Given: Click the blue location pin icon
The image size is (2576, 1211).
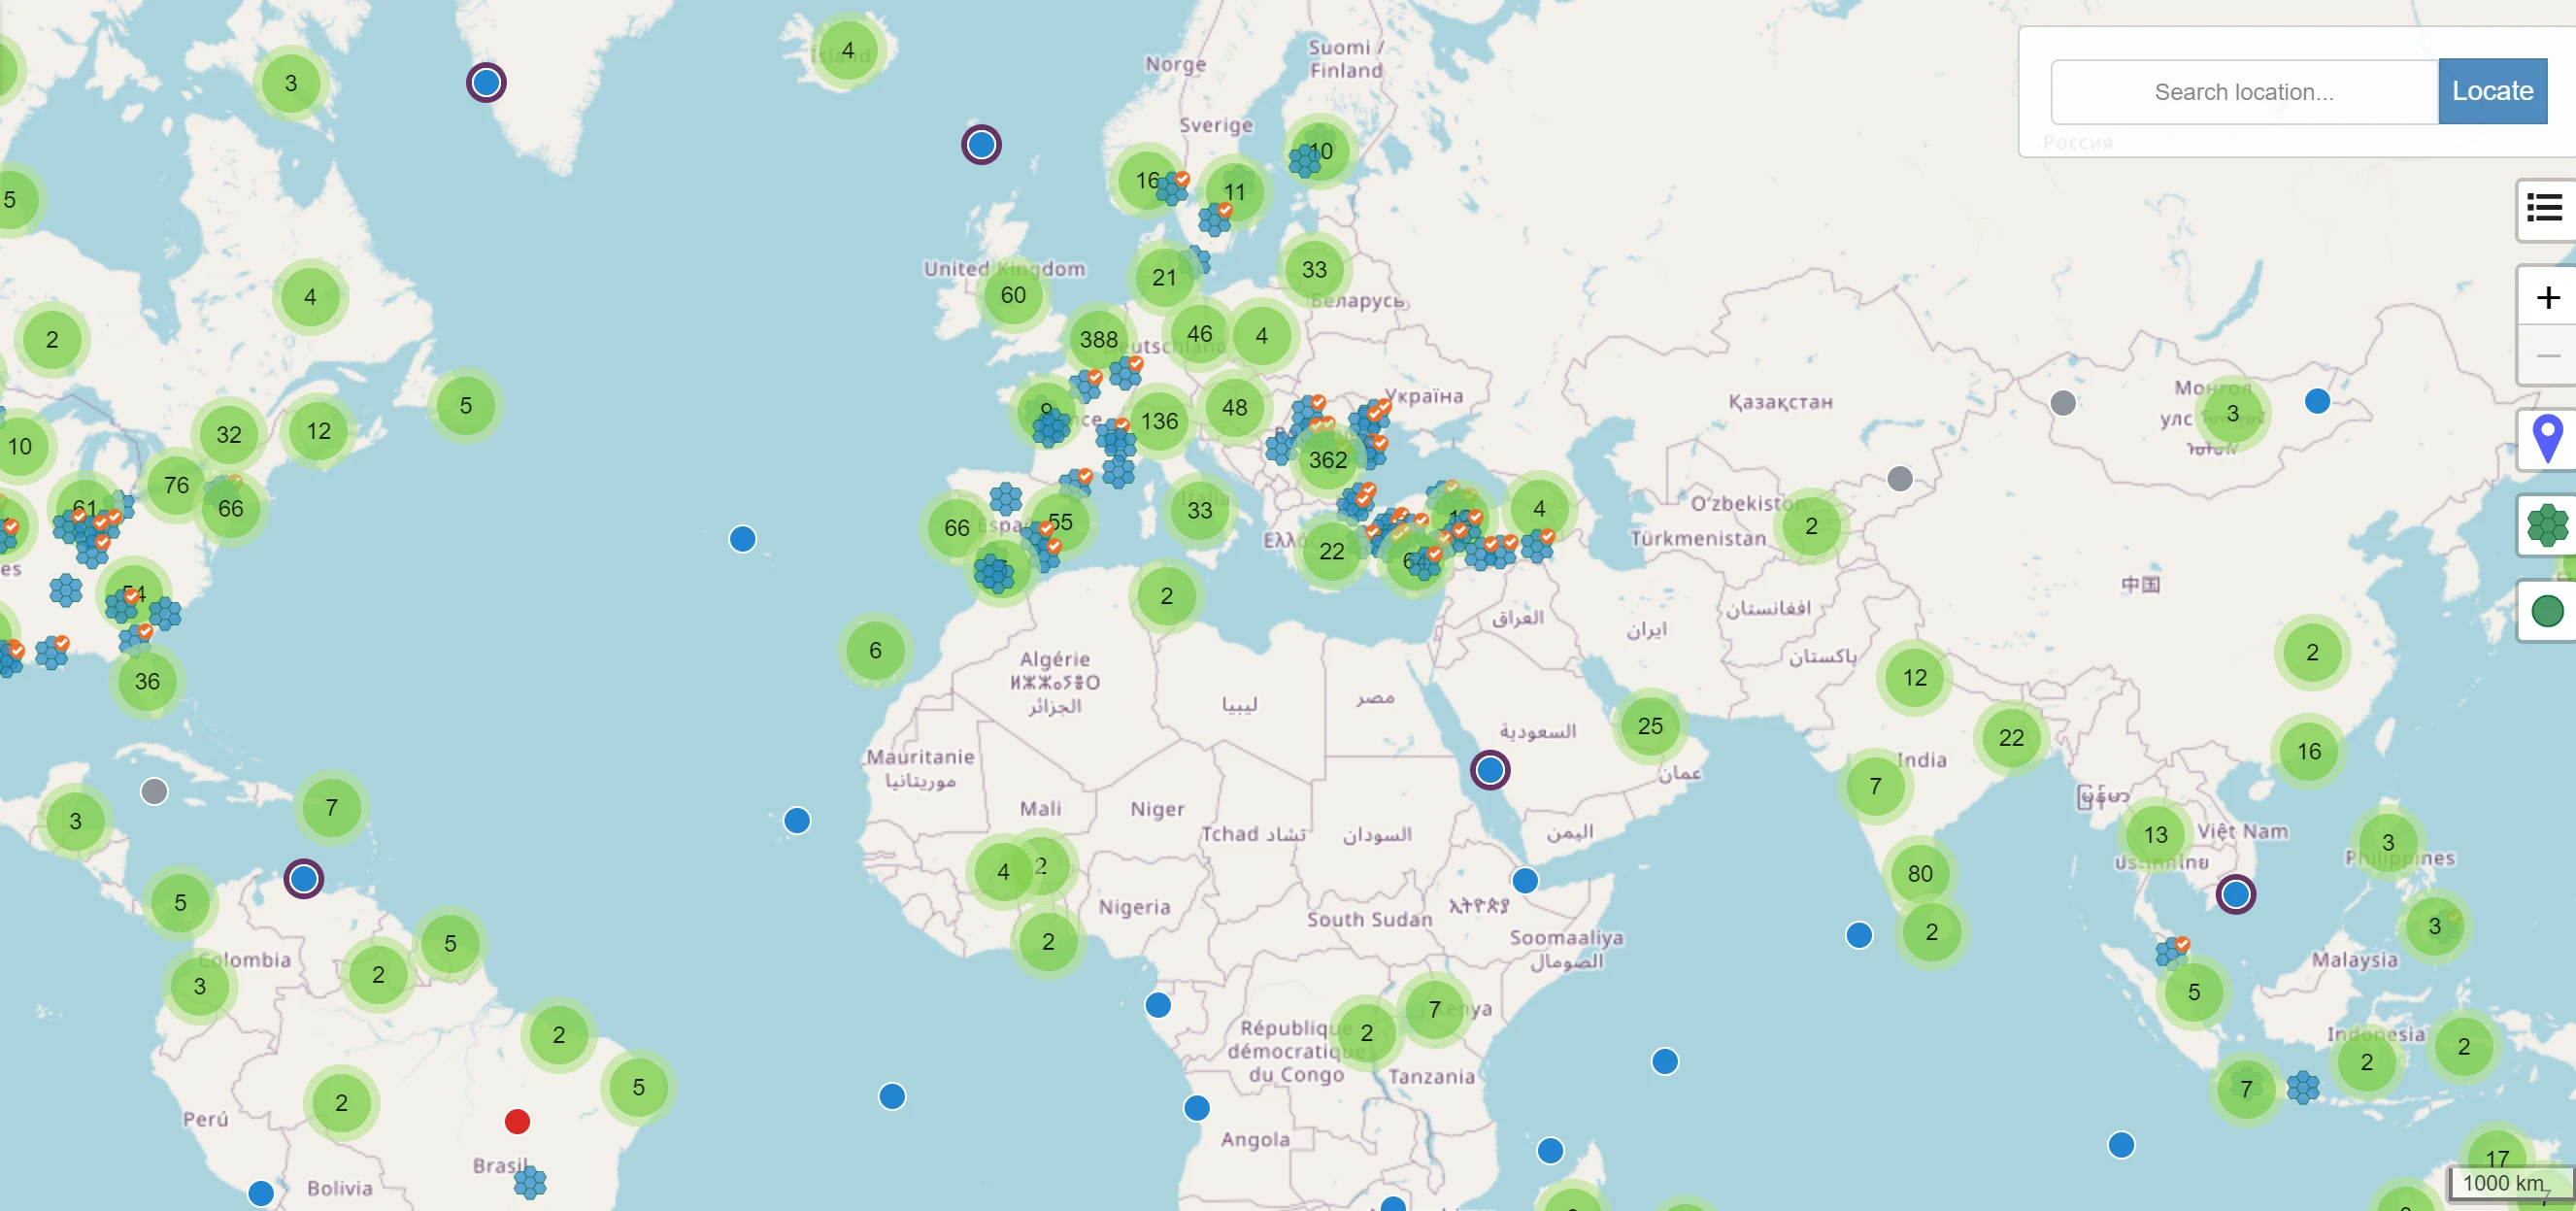Looking at the screenshot, I should click(x=2547, y=438).
